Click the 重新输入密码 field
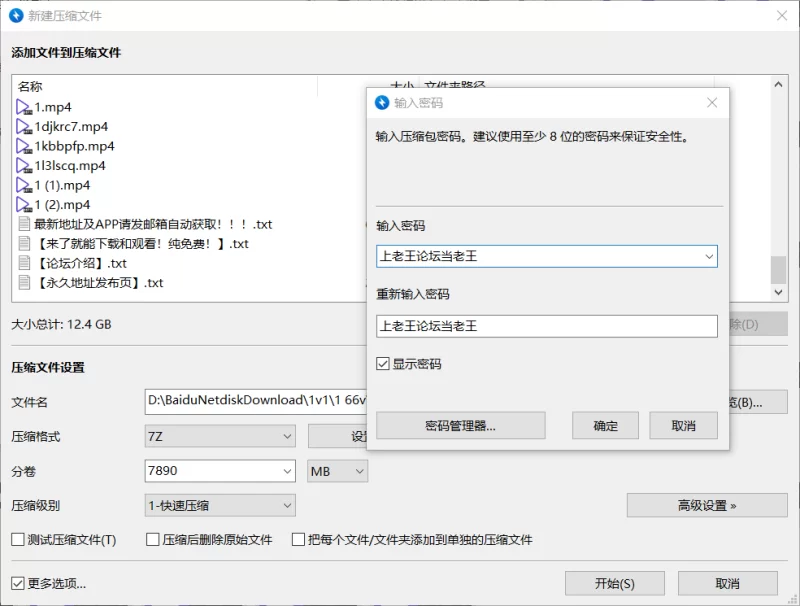Screen dimensions: 800x606 pyautogui.click(x=547, y=326)
